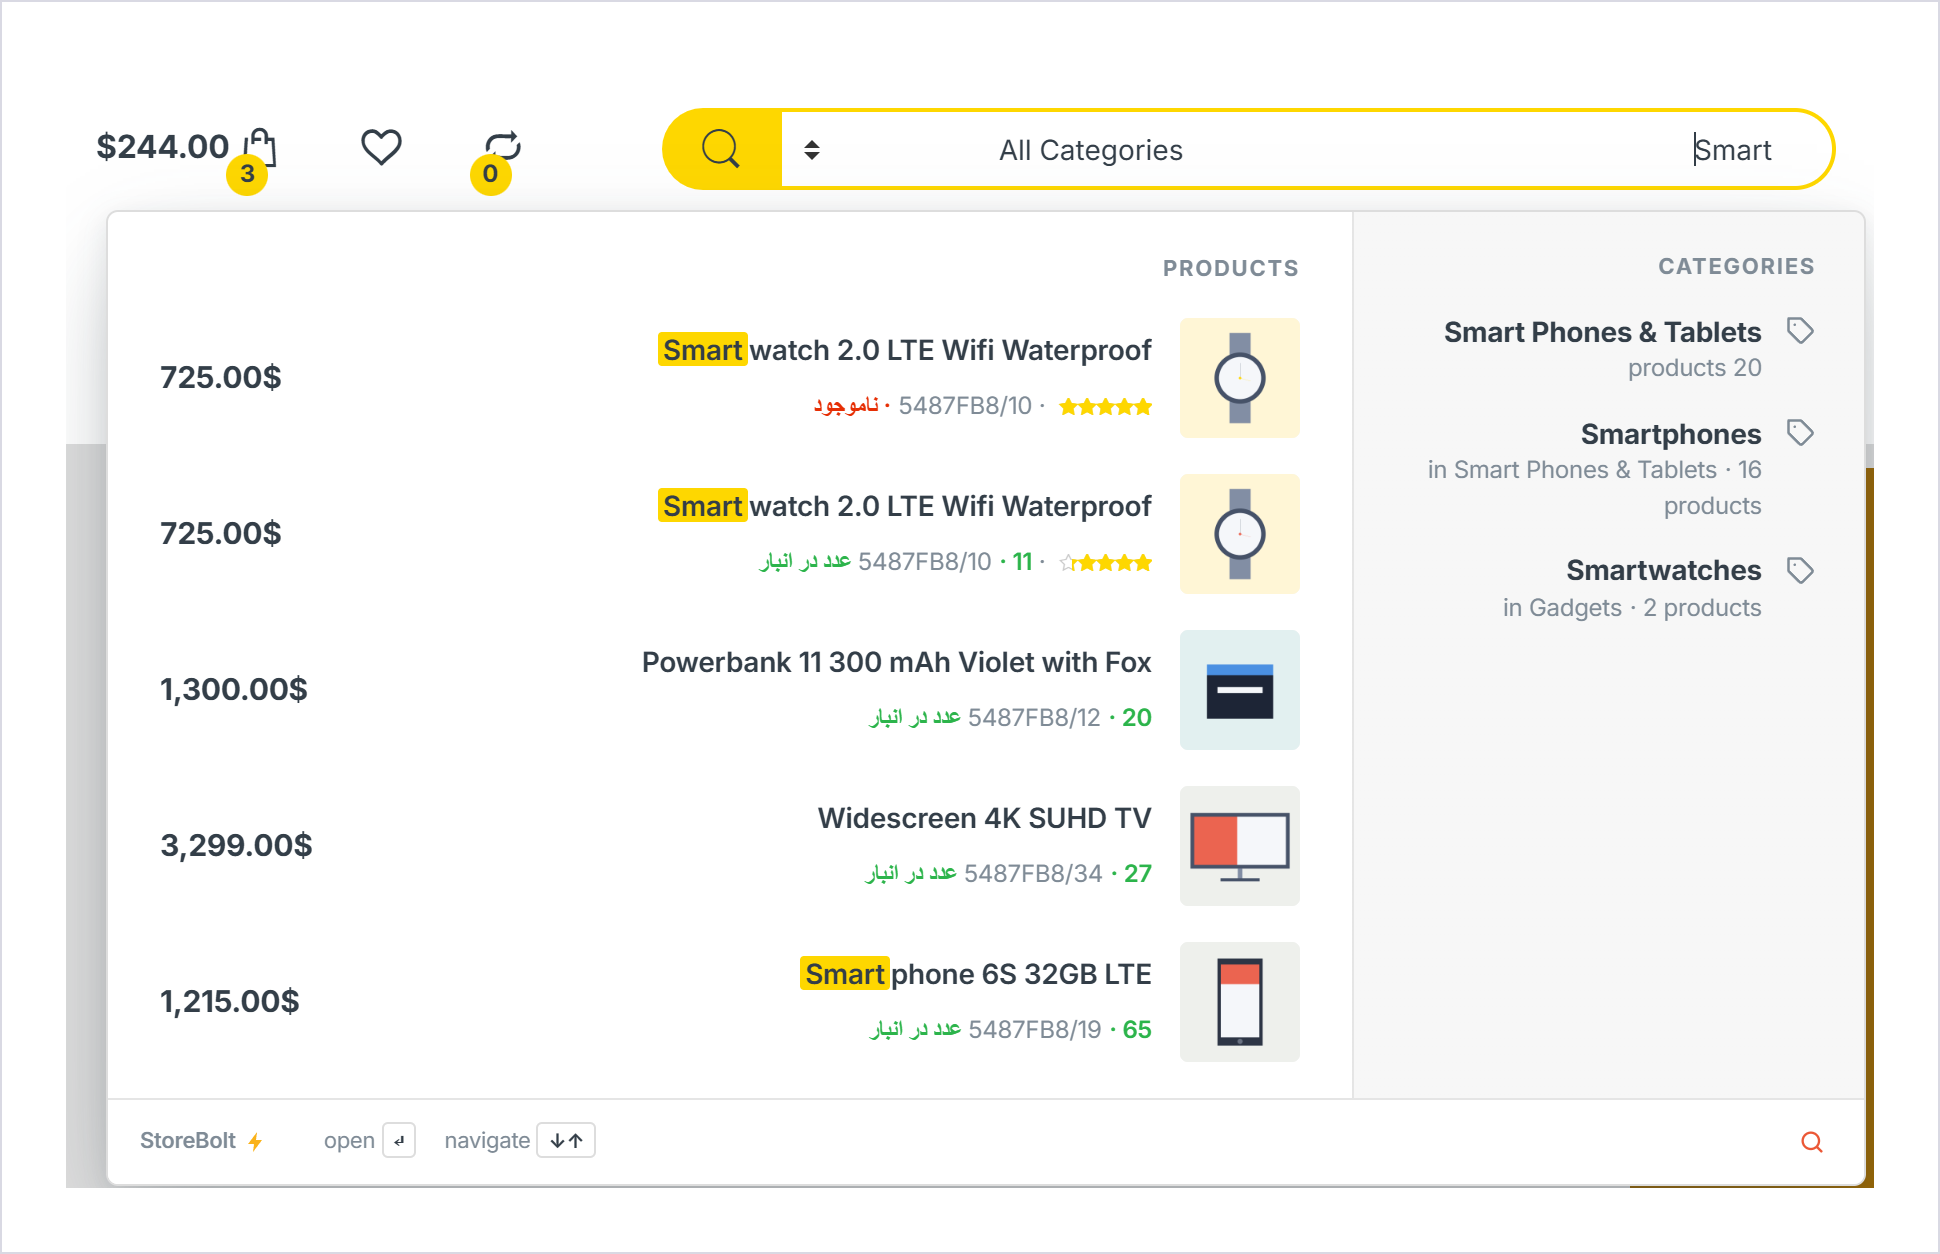Viewport: 1940px width, 1254px height.
Task: Click the second Smartwatch thumbnail with four stars
Action: click(1240, 534)
